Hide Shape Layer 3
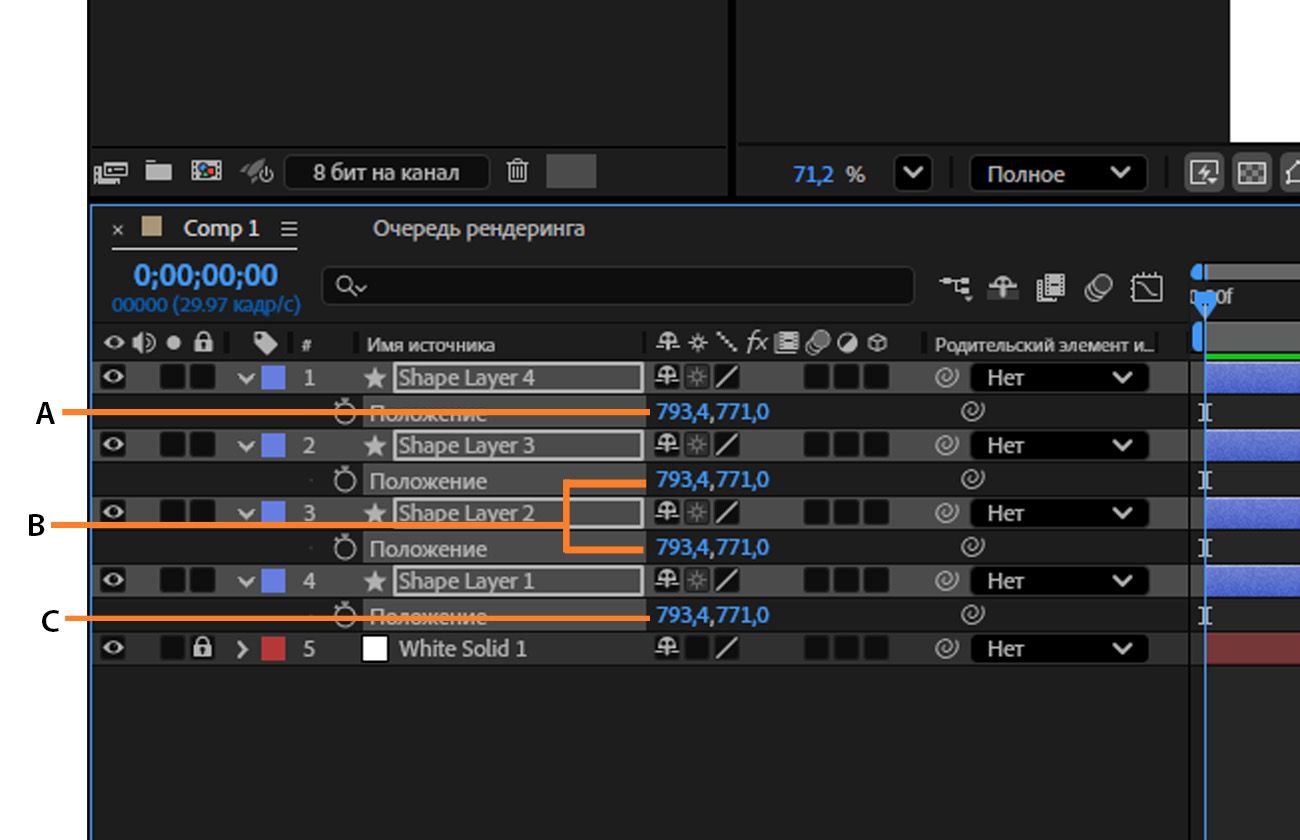Viewport: 1300px width, 840px height. point(114,445)
